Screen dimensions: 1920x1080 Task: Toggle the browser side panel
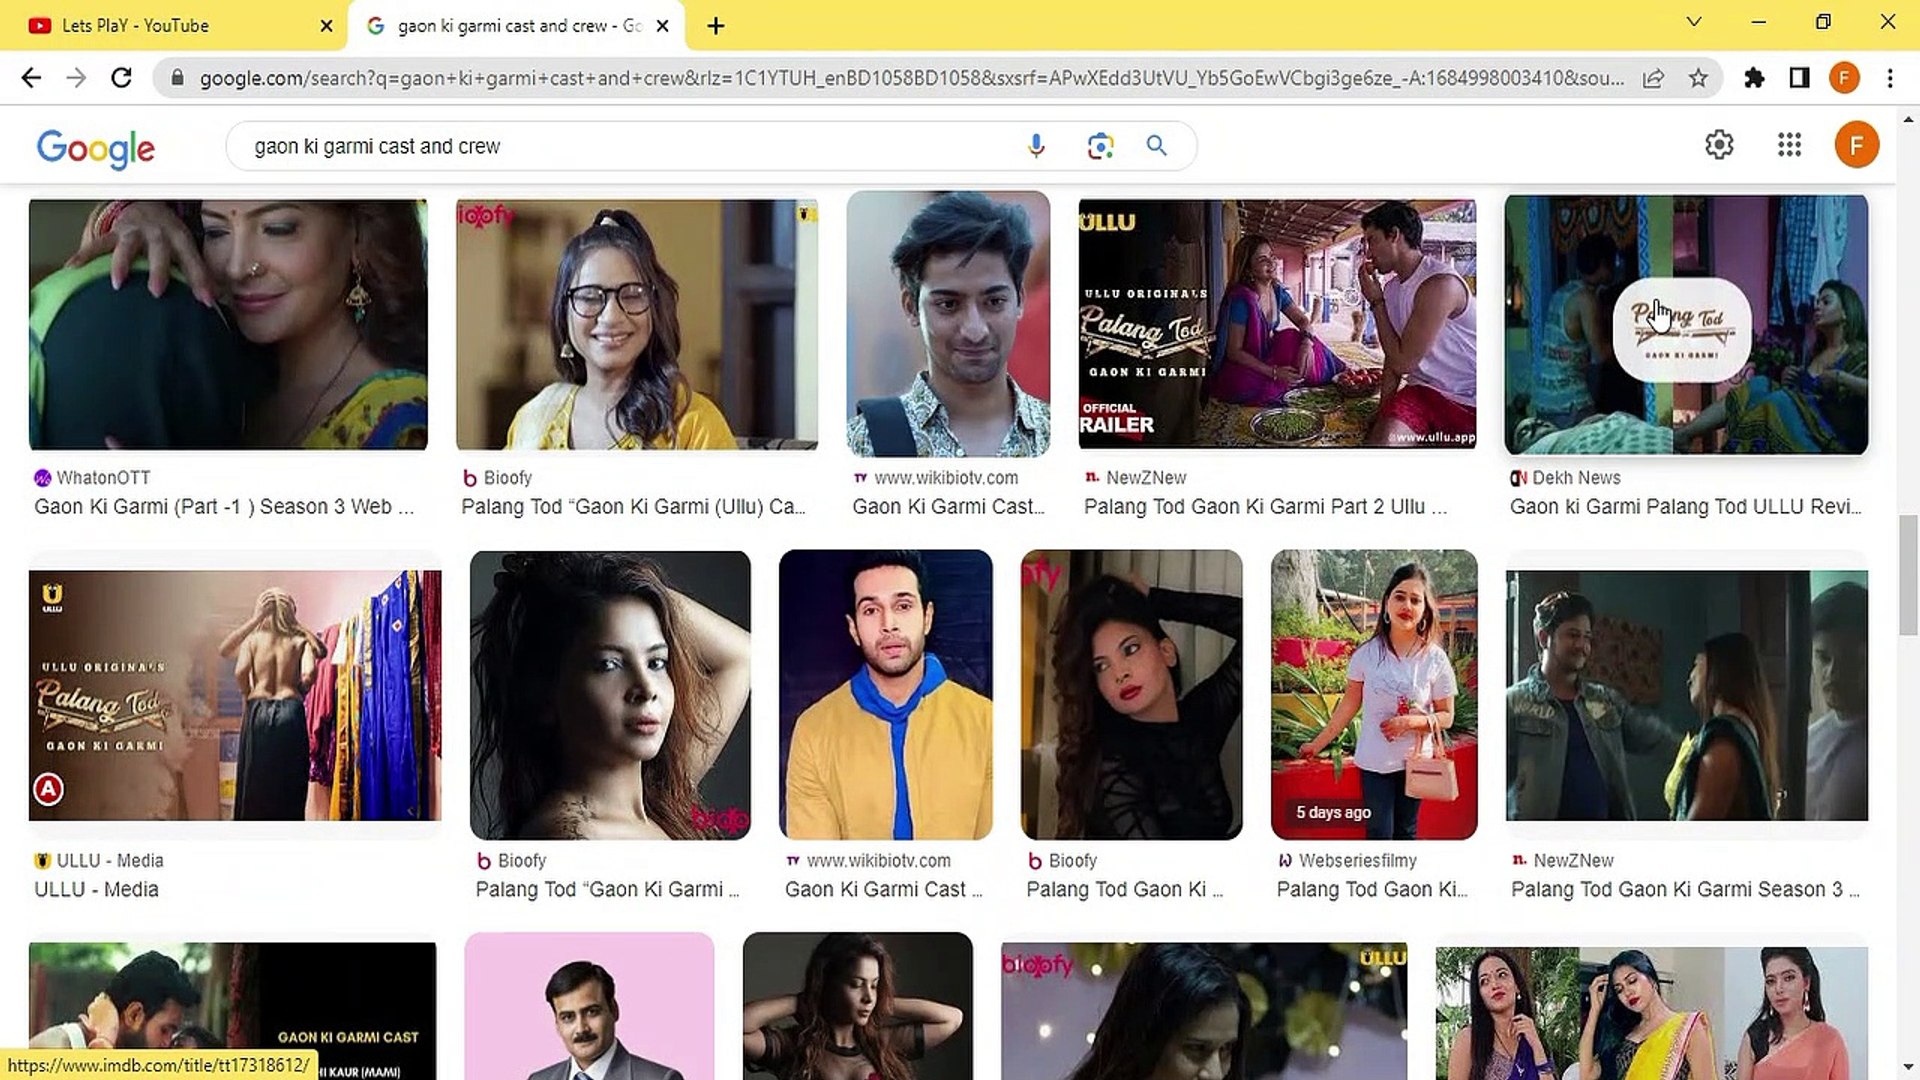1799,78
